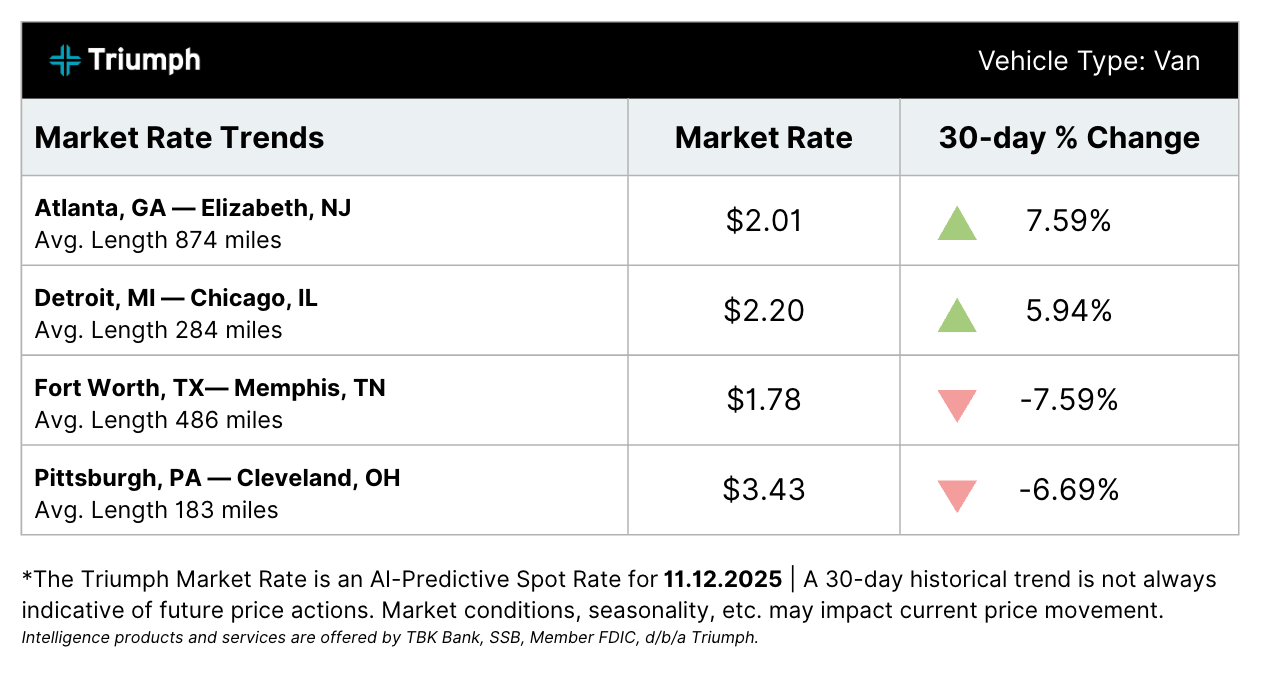Click the red down arrow beside -6.69%
This screenshot has width=1264, height=688.
(x=957, y=495)
